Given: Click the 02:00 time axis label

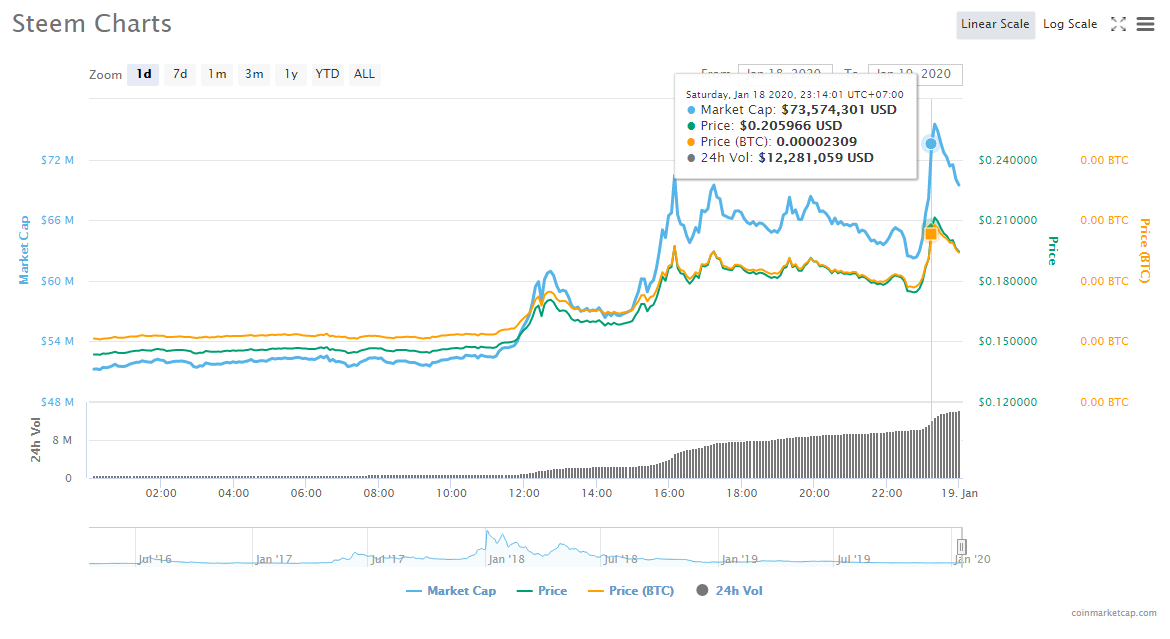Looking at the screenshot, I should tap(161, 493).
